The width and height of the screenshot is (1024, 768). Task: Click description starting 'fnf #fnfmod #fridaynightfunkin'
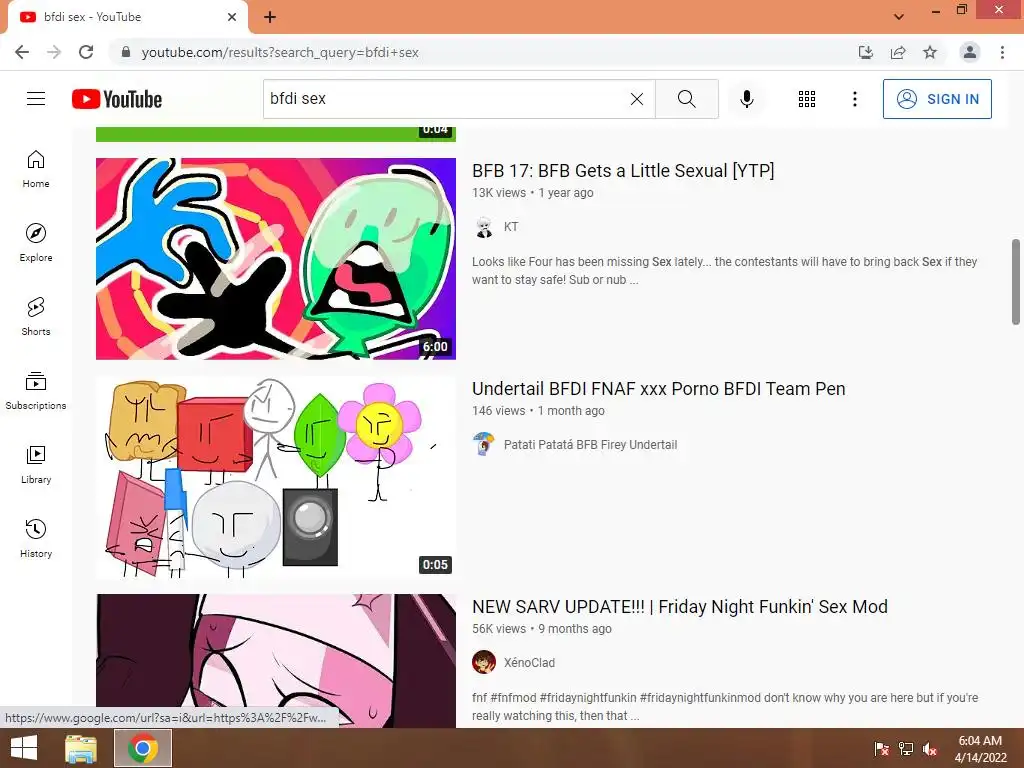point(725,707)
